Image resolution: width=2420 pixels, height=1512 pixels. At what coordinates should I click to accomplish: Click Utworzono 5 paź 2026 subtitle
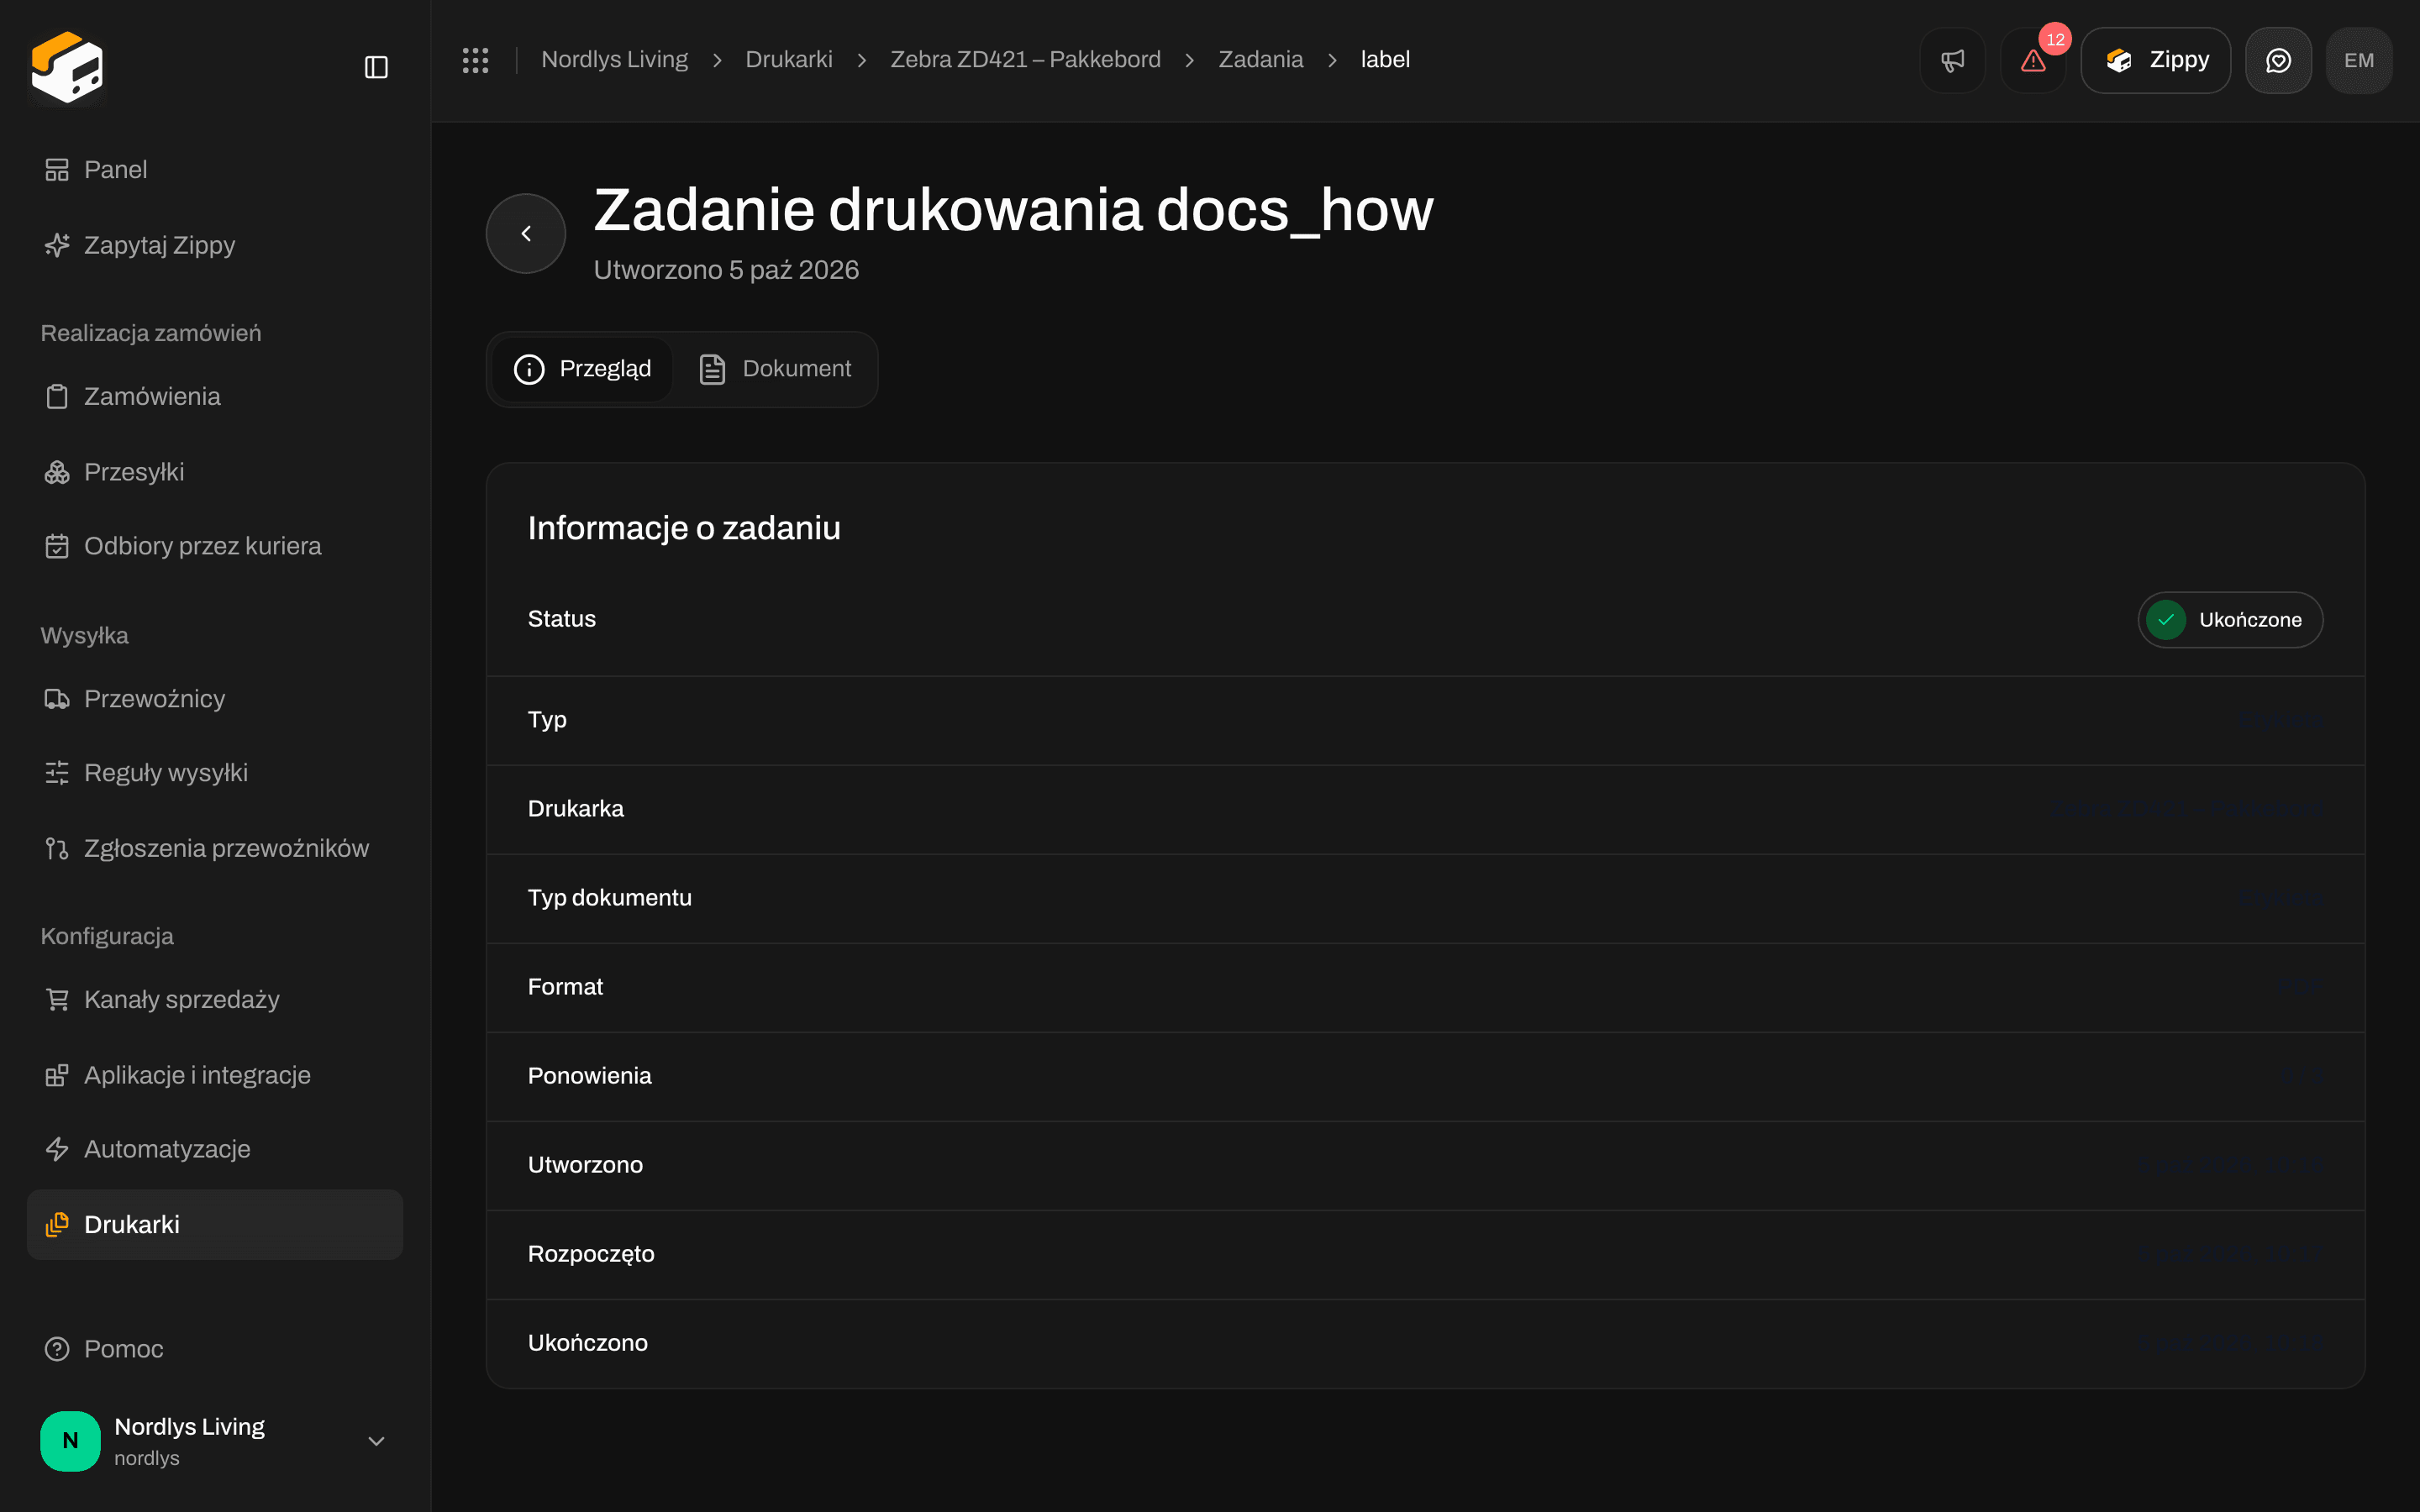(726, 270)
